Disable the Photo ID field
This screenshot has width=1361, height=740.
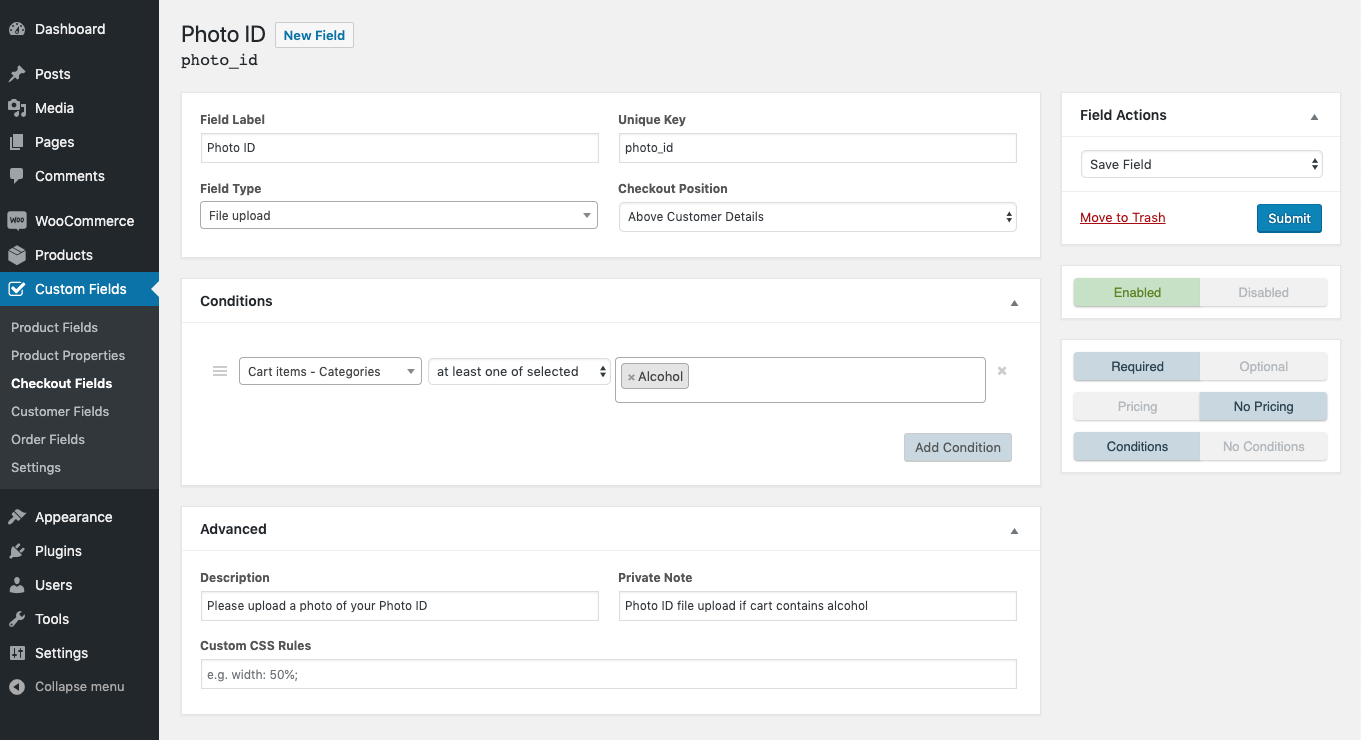pos(1263,292)
